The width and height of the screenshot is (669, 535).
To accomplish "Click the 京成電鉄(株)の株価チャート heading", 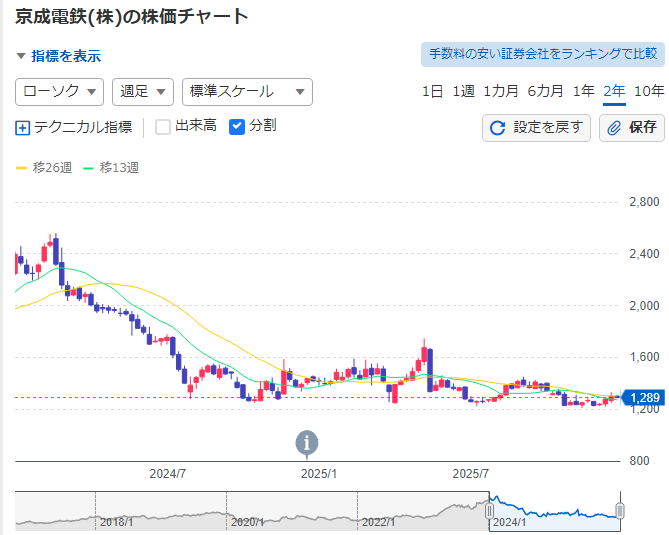I will [132, 17].
